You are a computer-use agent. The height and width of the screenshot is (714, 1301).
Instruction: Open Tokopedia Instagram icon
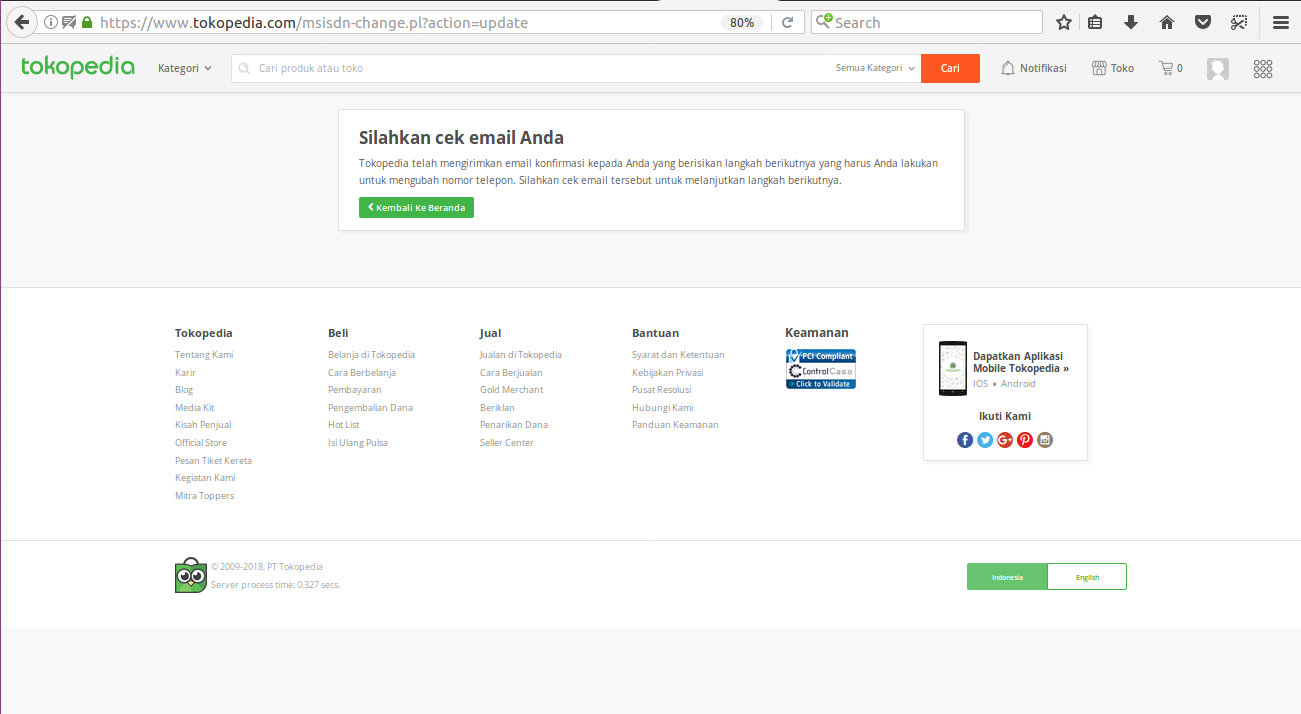click(x=1045, y=440)
